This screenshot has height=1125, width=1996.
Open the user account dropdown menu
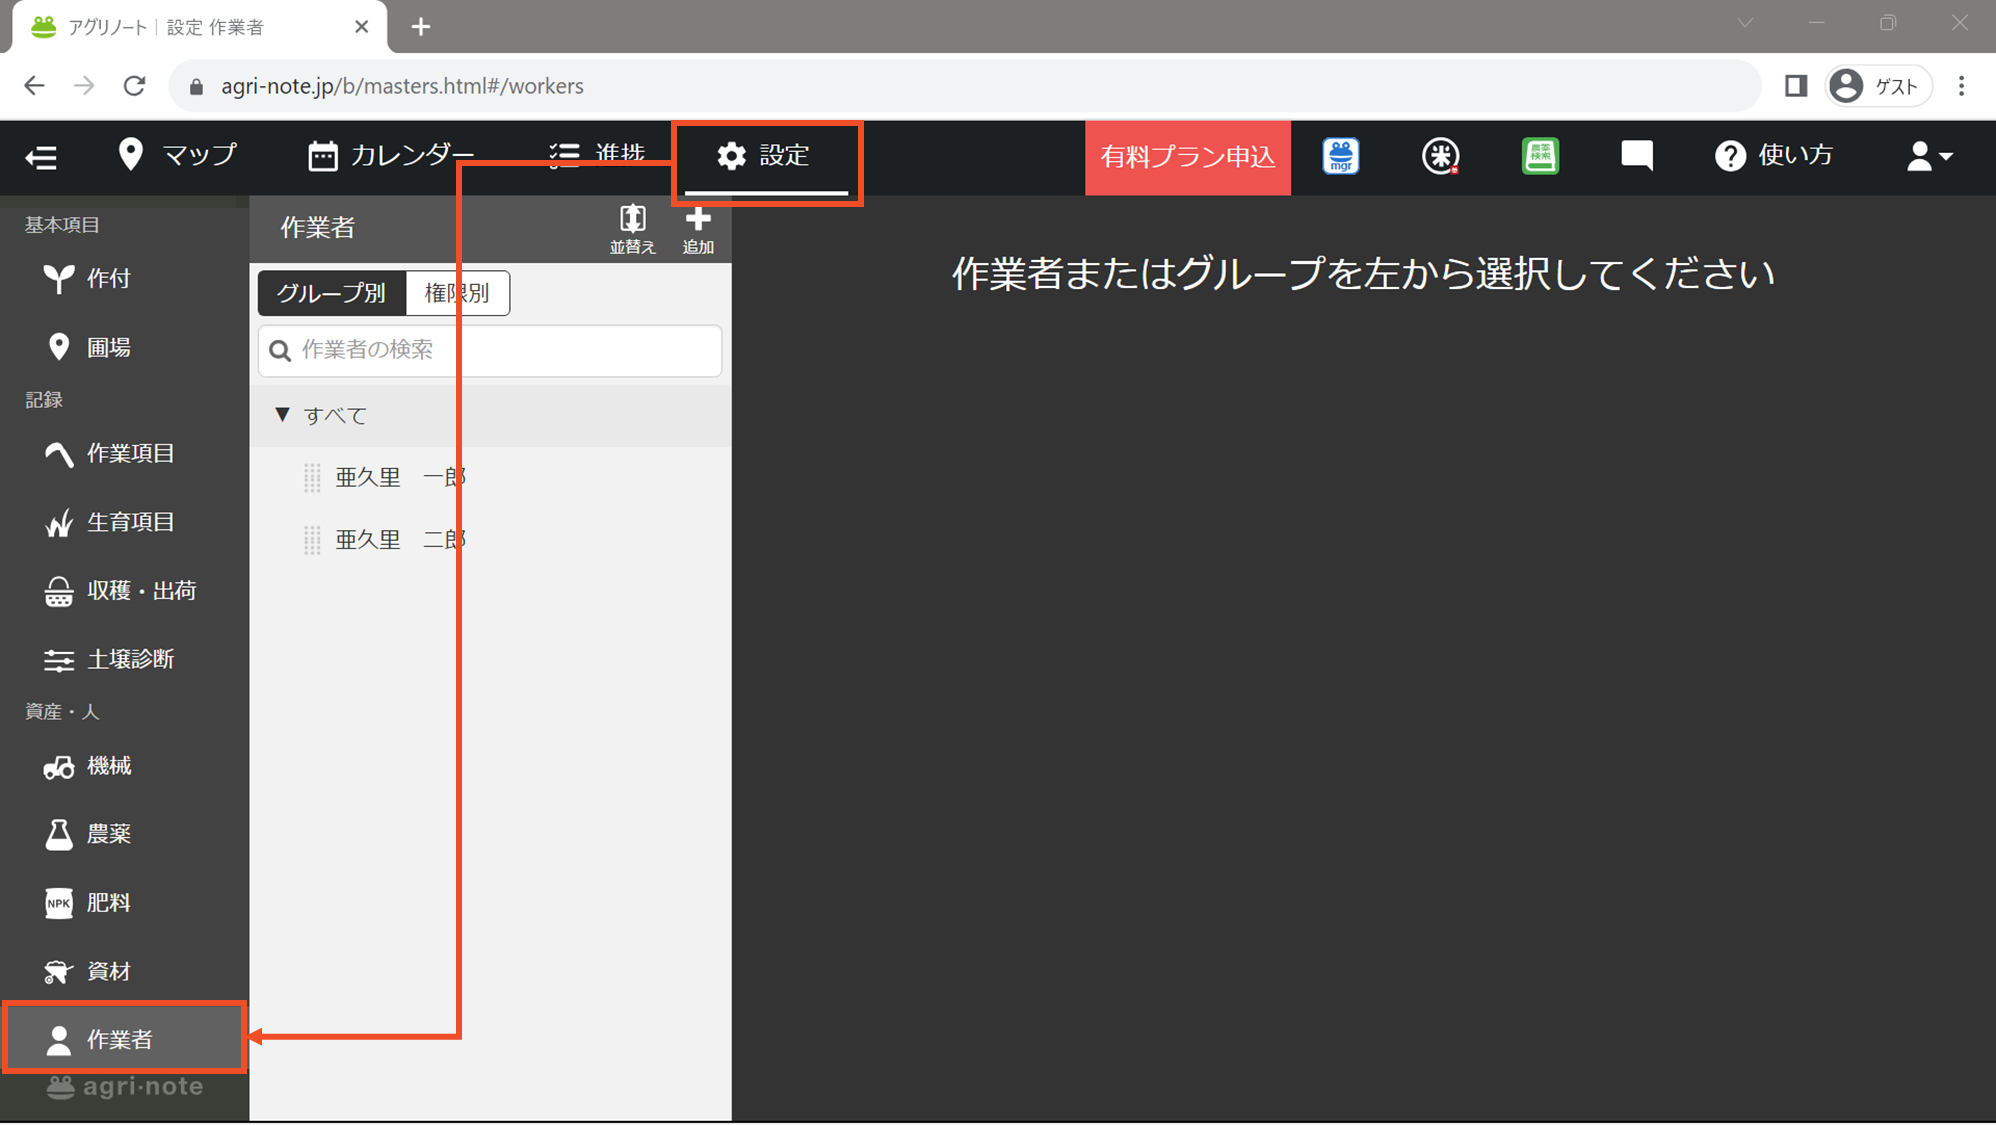click(x=1929, y=156)
